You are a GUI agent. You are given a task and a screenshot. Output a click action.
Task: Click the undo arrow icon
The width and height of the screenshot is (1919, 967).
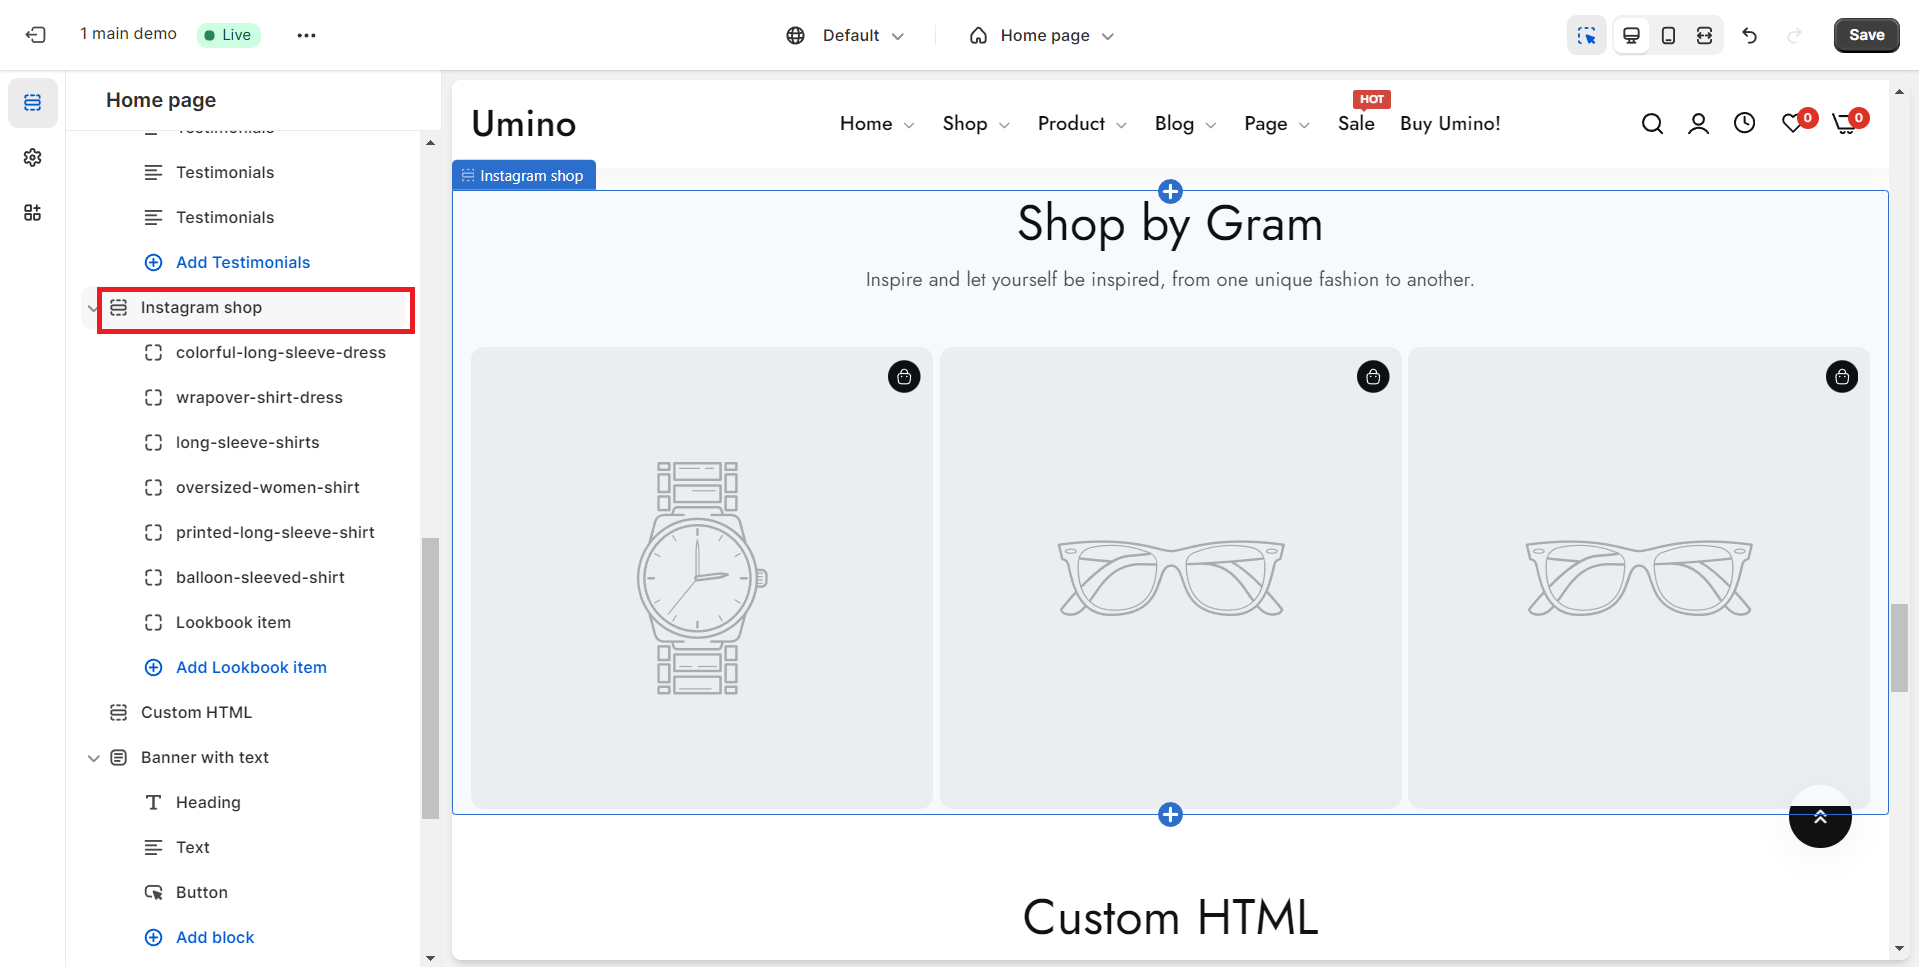1749,35
